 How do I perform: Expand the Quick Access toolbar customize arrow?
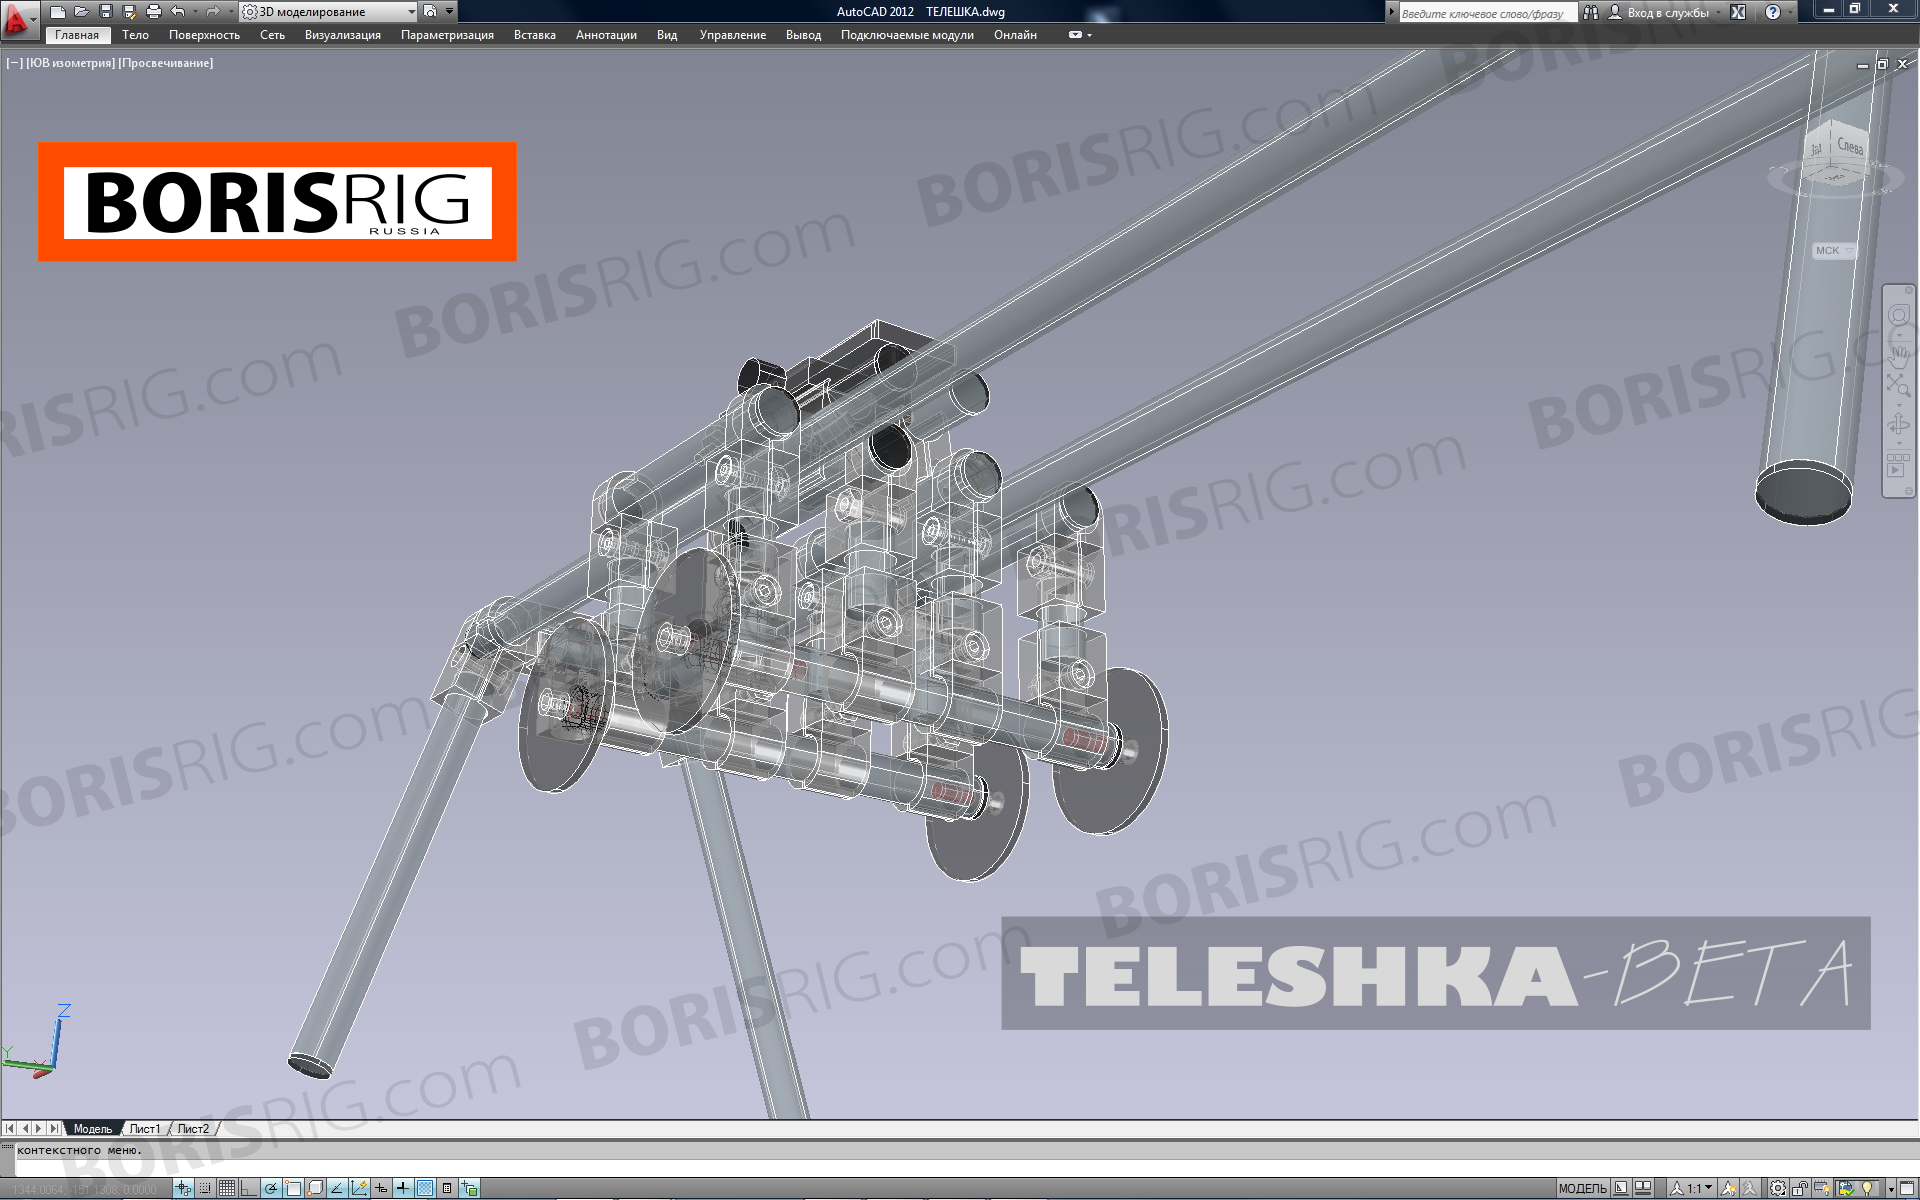(449, 12)
